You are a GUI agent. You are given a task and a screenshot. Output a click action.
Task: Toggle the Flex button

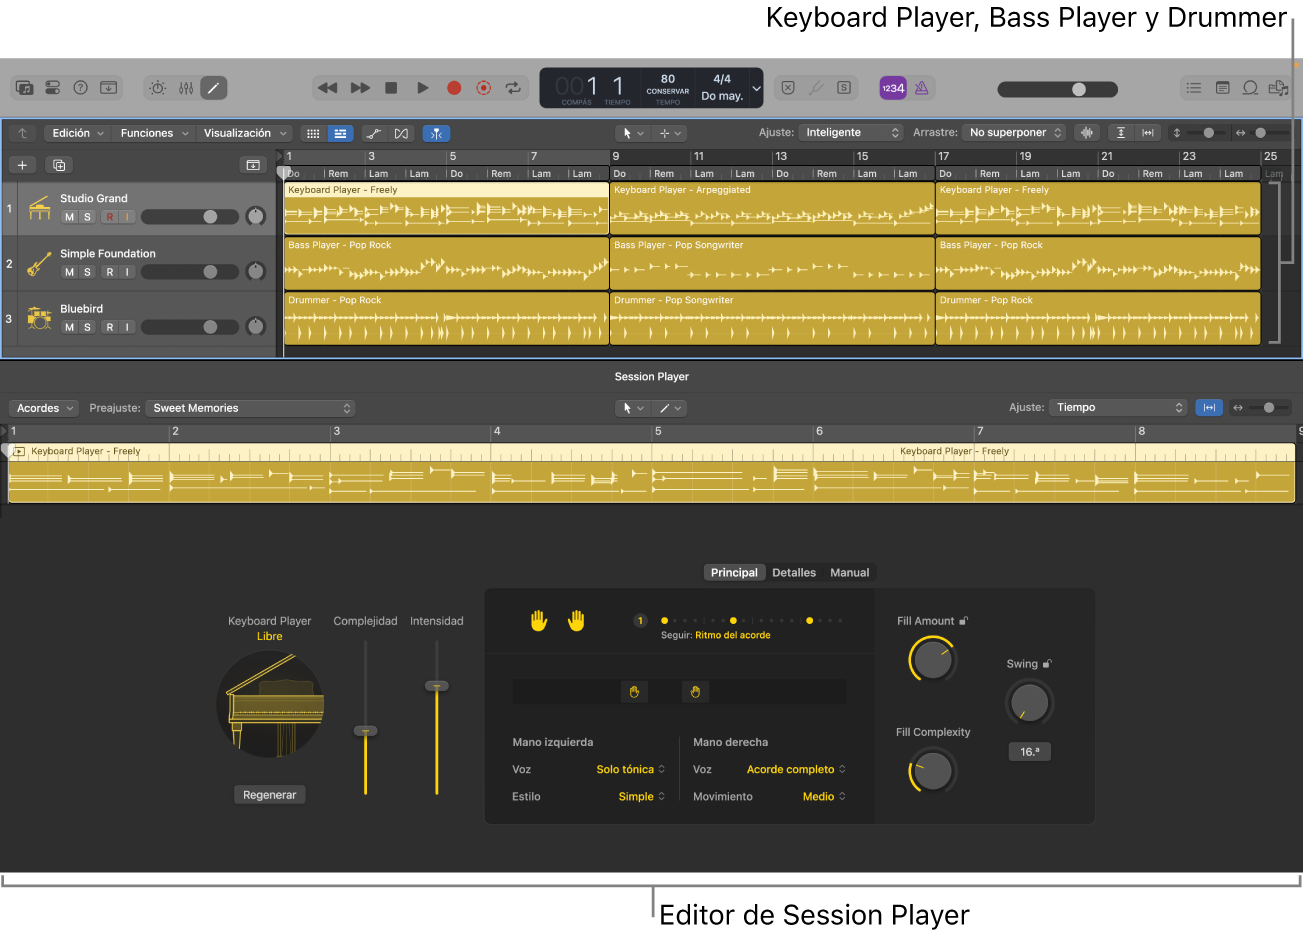pos(401,133)
